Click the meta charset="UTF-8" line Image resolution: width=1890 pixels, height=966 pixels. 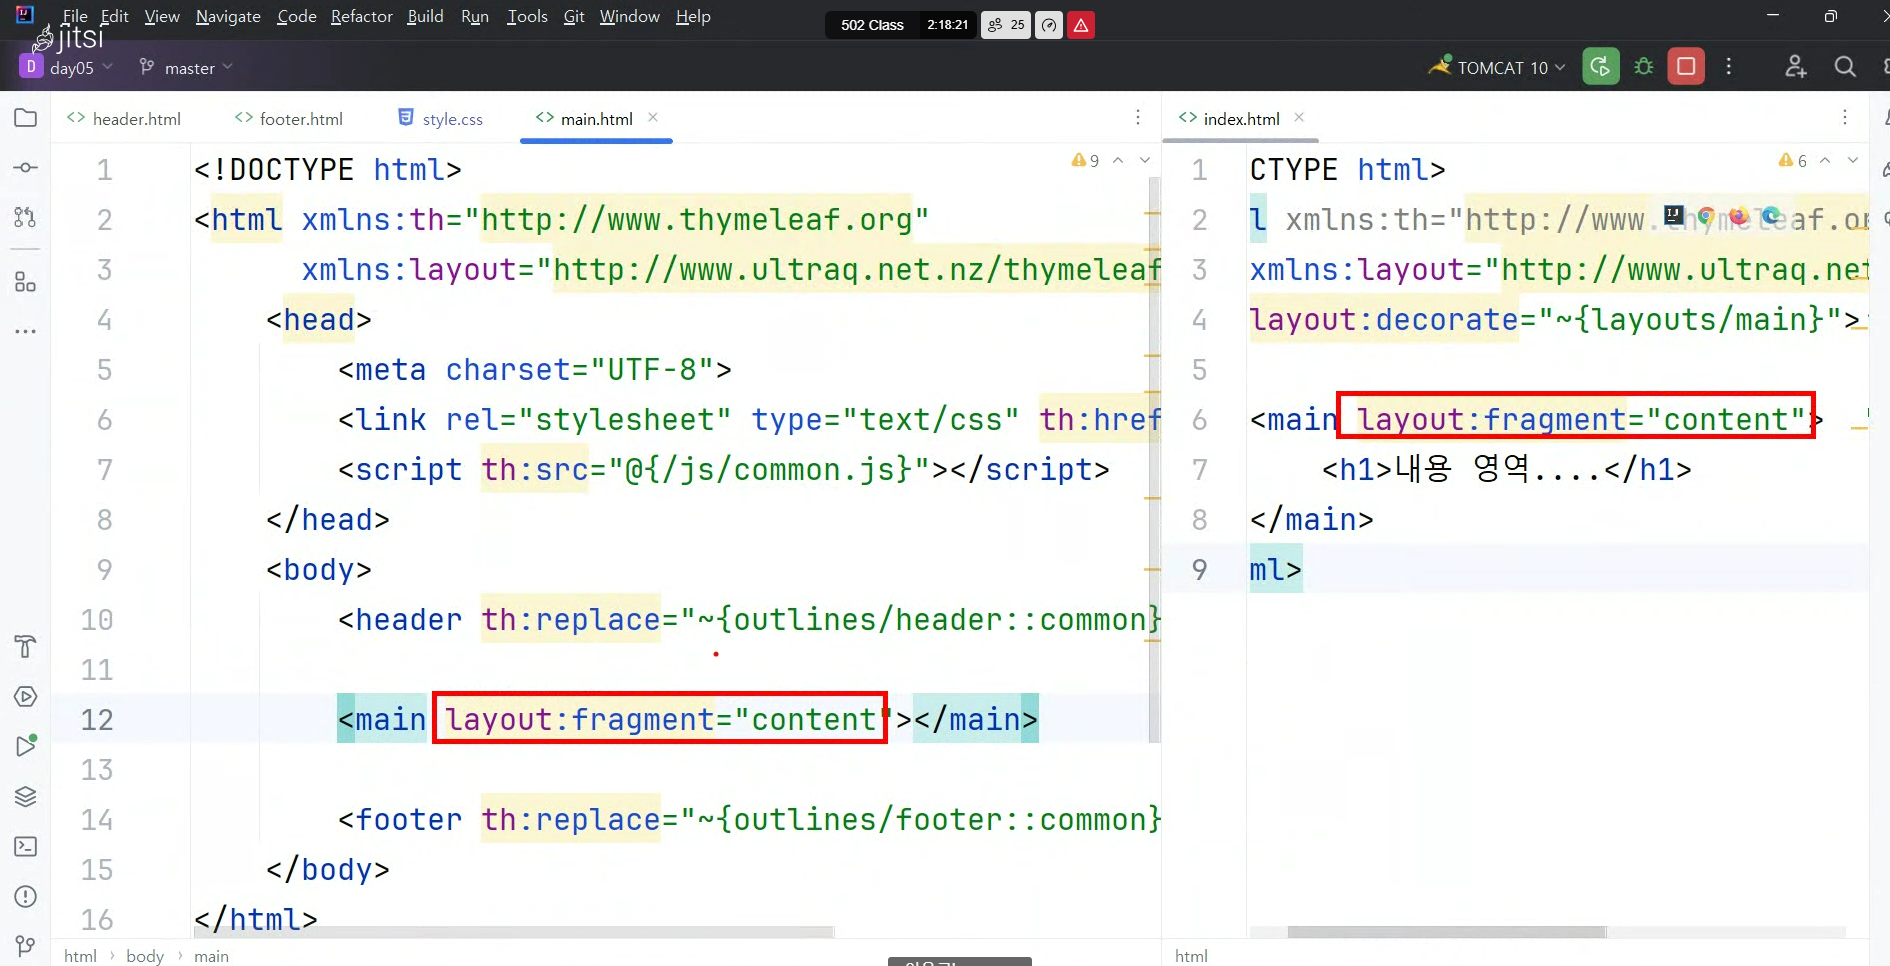tap(535, 370)
